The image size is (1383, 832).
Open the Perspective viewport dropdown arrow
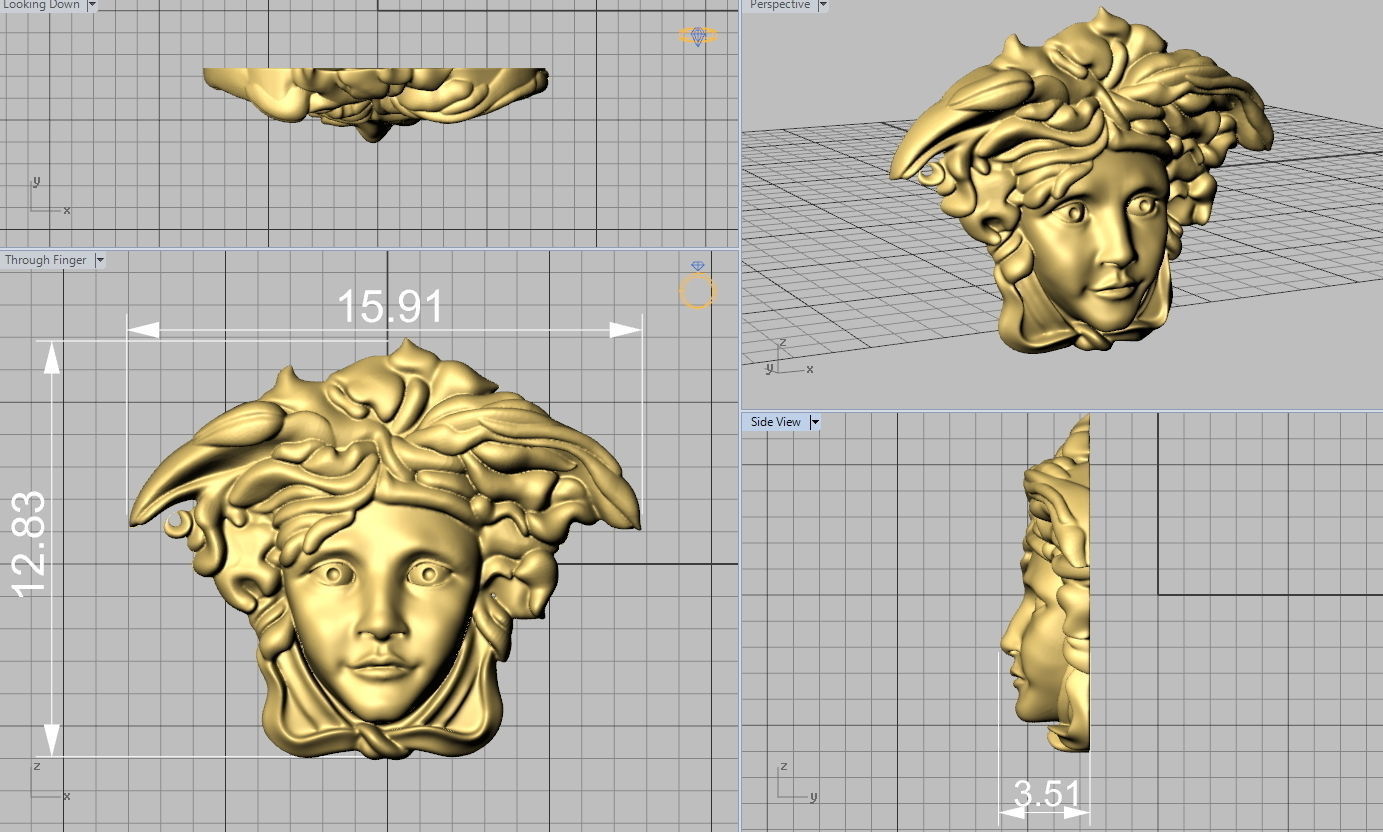823,5
